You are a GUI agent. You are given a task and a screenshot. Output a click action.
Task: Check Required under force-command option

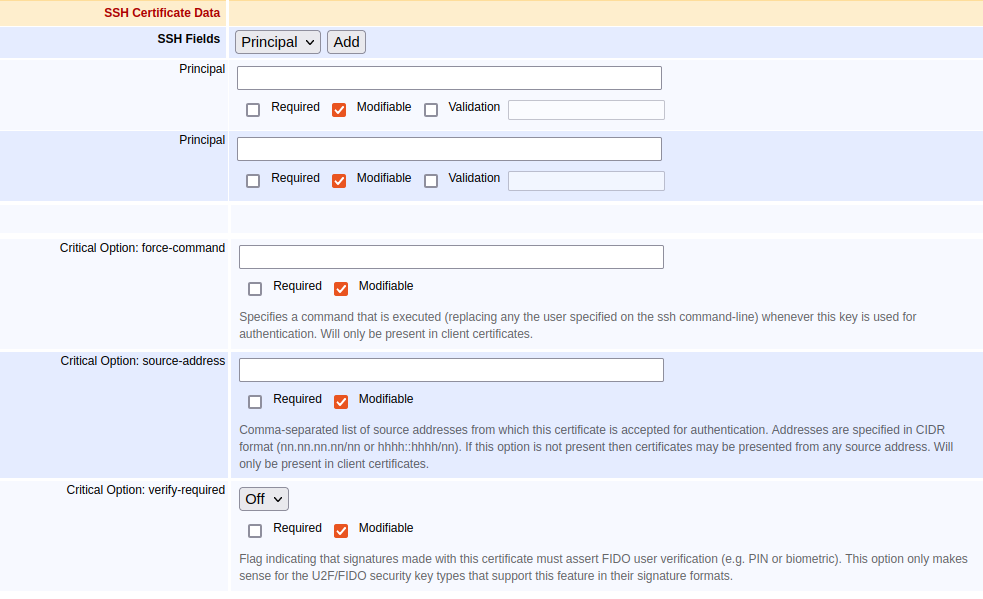(x=255, y=289)
